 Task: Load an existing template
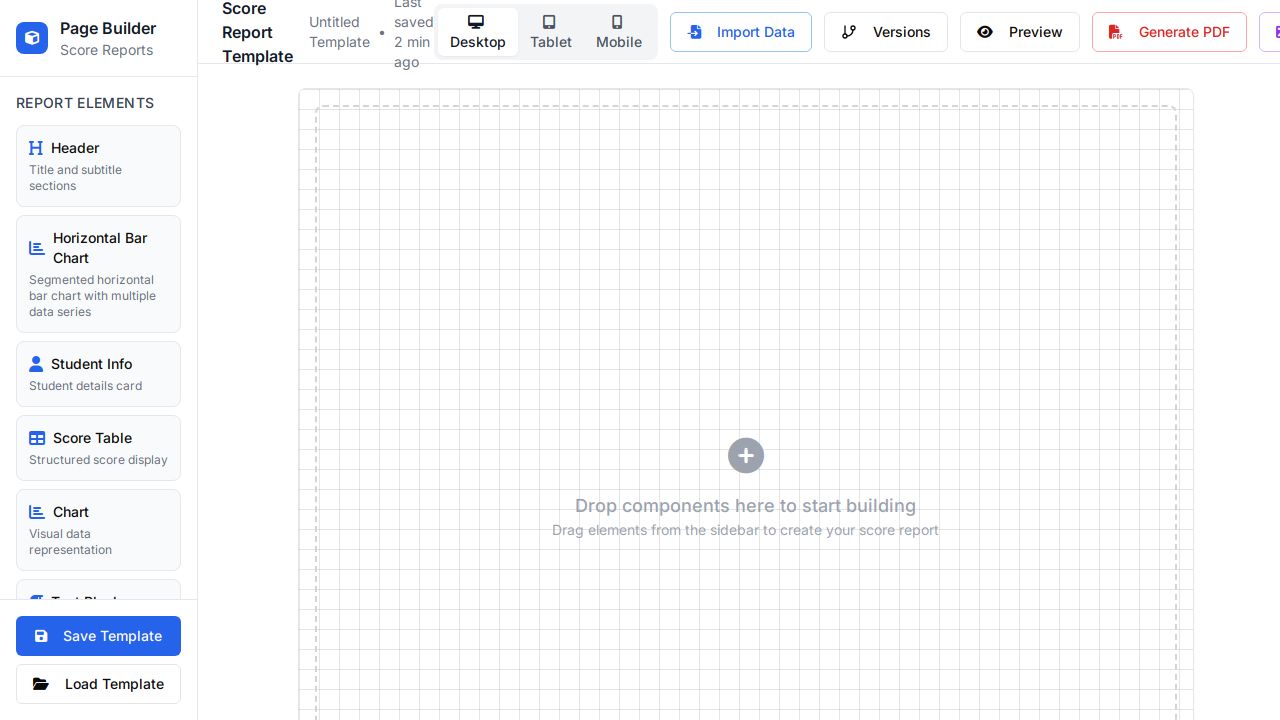pyautogui.click(x=98, y=684)
